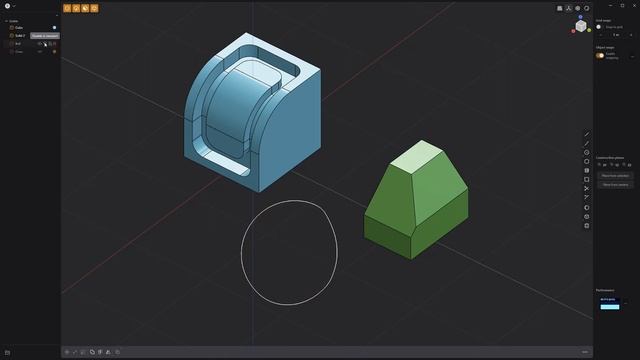
Task: Select solid selection mode, fourth orange button
Action: tap(94, 8)
